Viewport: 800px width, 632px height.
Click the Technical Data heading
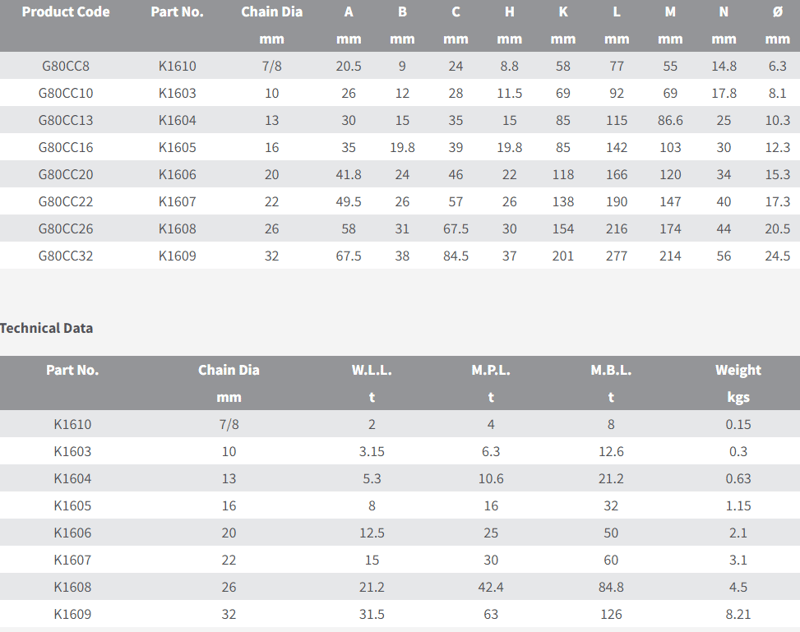[46, 328]
